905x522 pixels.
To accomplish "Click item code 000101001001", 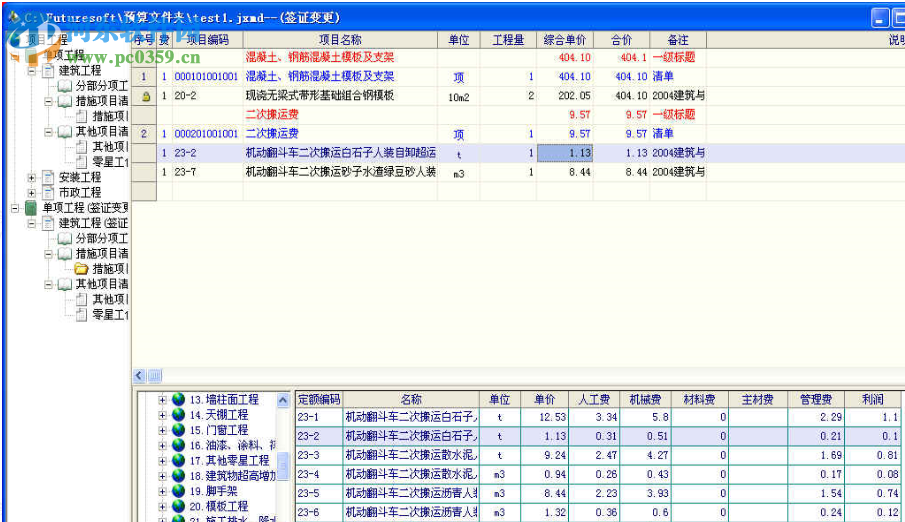I will (x=206, y=77).
